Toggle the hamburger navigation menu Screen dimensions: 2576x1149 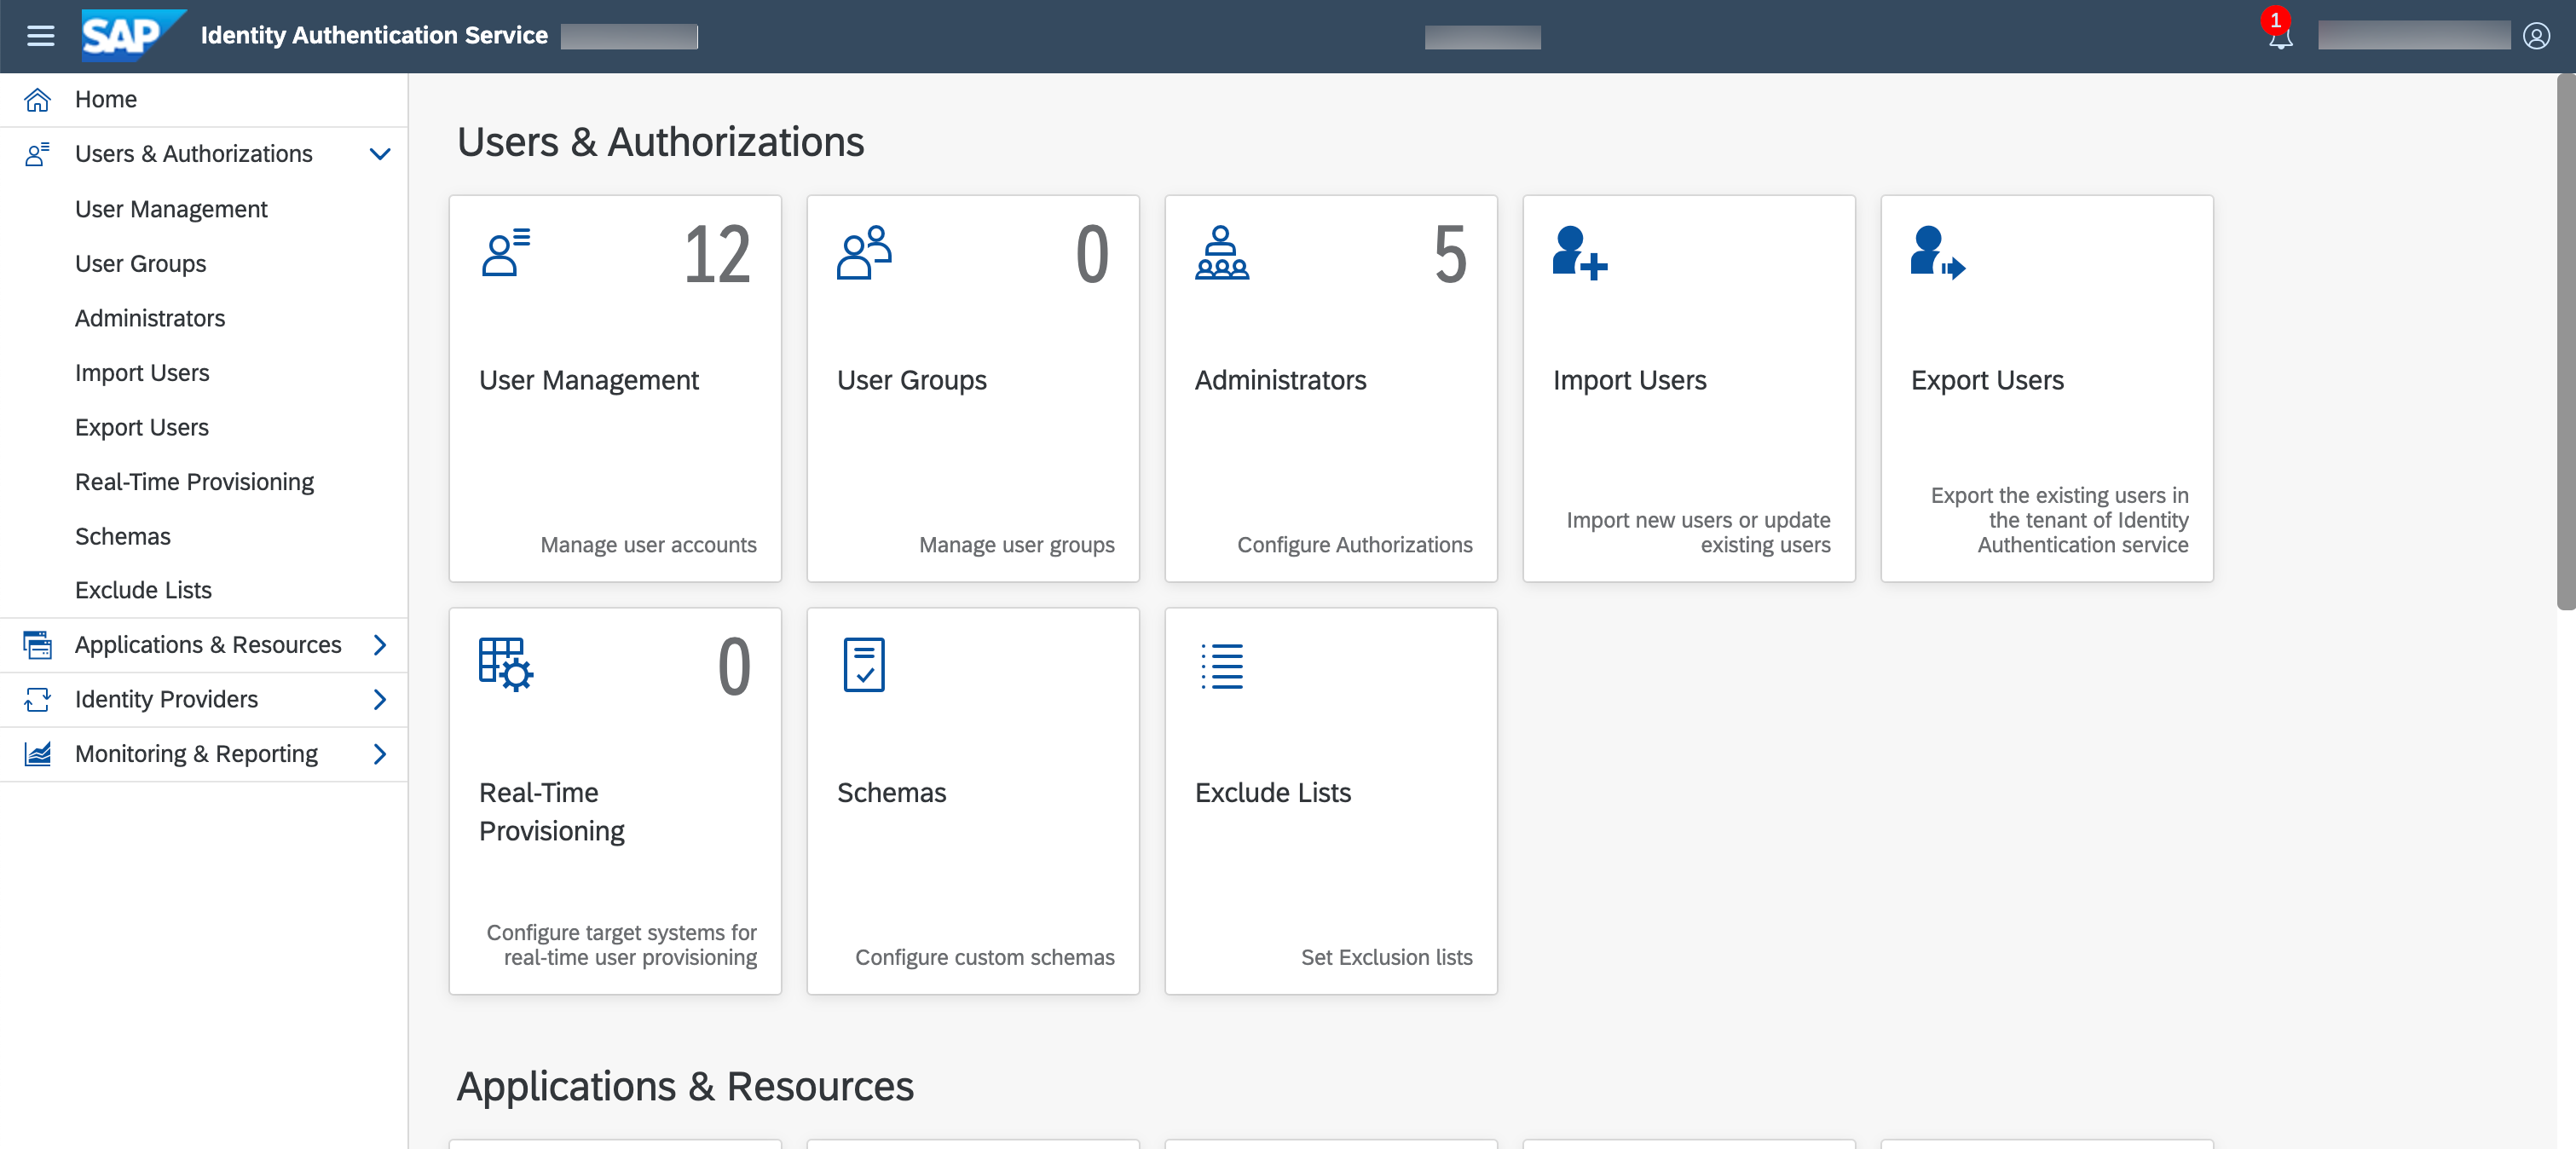40,36
